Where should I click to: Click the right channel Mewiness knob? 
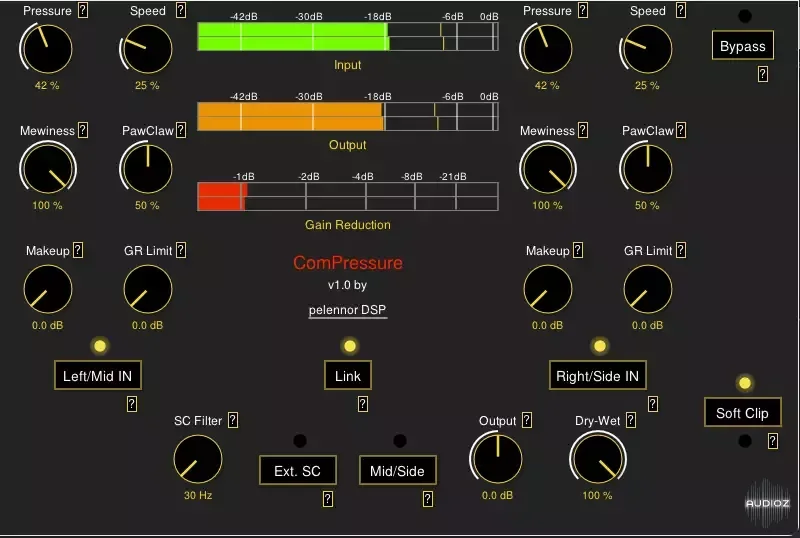pyautogui.click(x=547, y=169)
